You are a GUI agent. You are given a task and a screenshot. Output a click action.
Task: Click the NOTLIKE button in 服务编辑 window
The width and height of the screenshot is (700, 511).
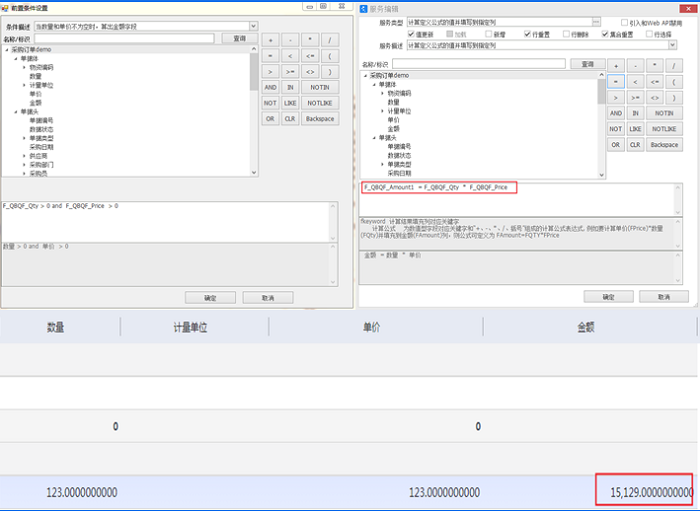[x=664, y=129]
